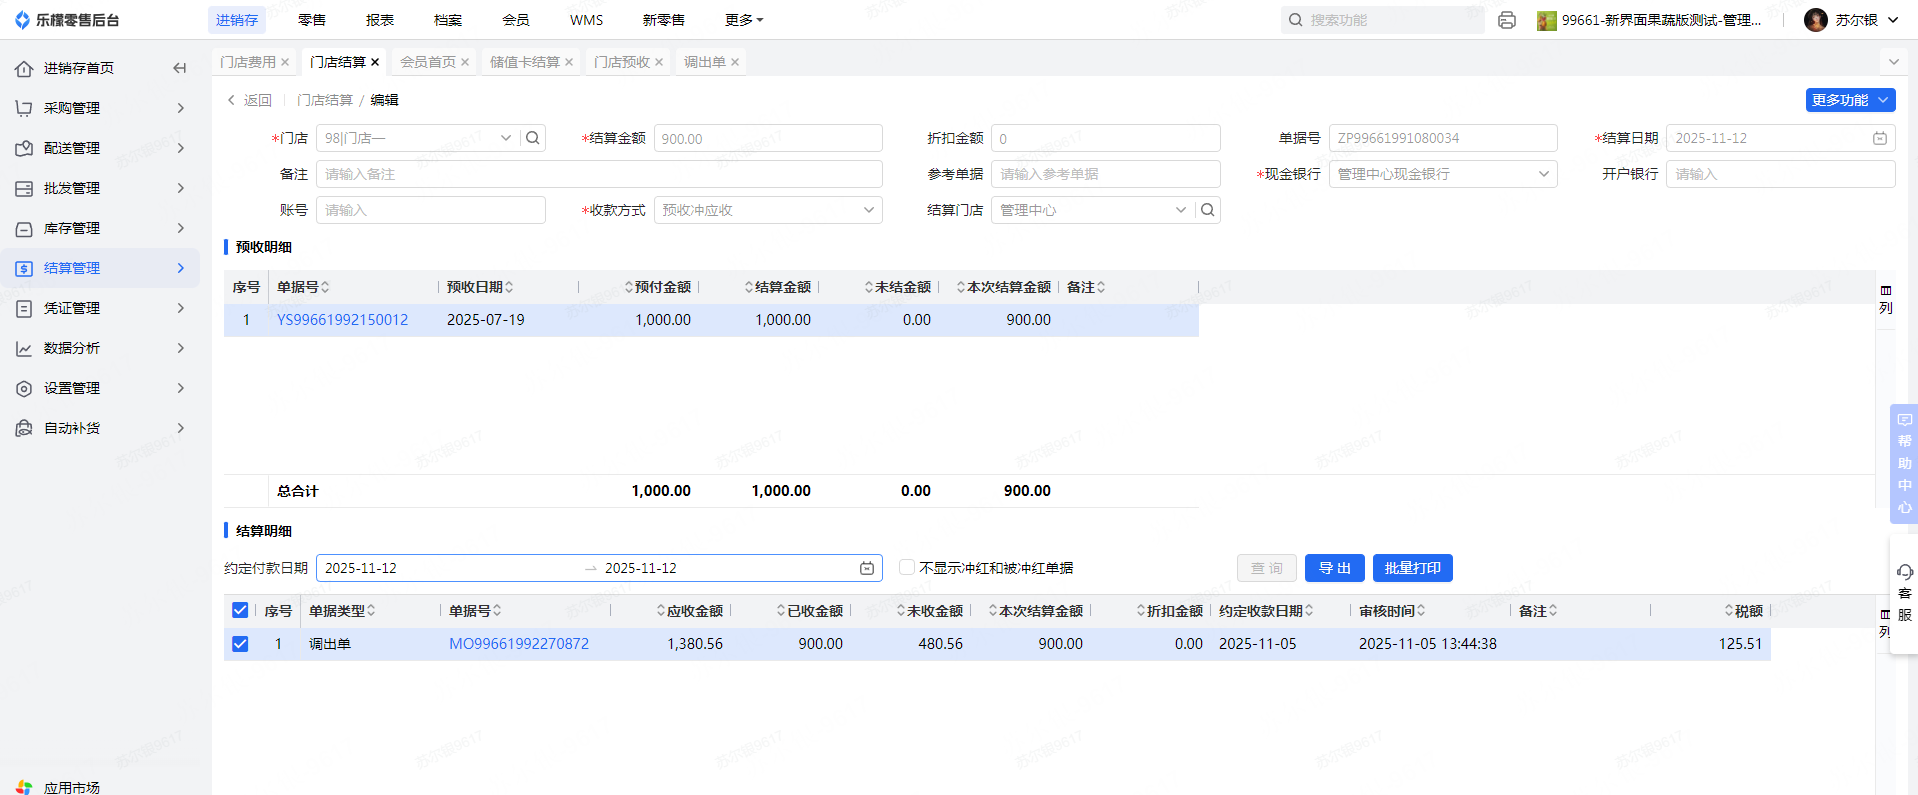The image size is (1918, 795).
Task: Click the column settings icon for 预收明细 table
Action: pyautogui.click(x=1886, y=298)
